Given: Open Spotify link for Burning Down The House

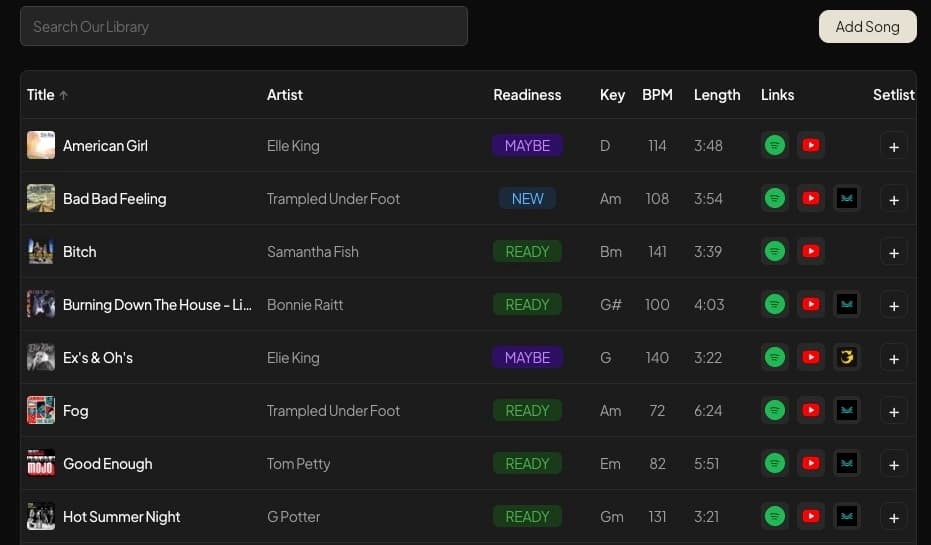Looking at the screenshot, I should tap(774, 305).
